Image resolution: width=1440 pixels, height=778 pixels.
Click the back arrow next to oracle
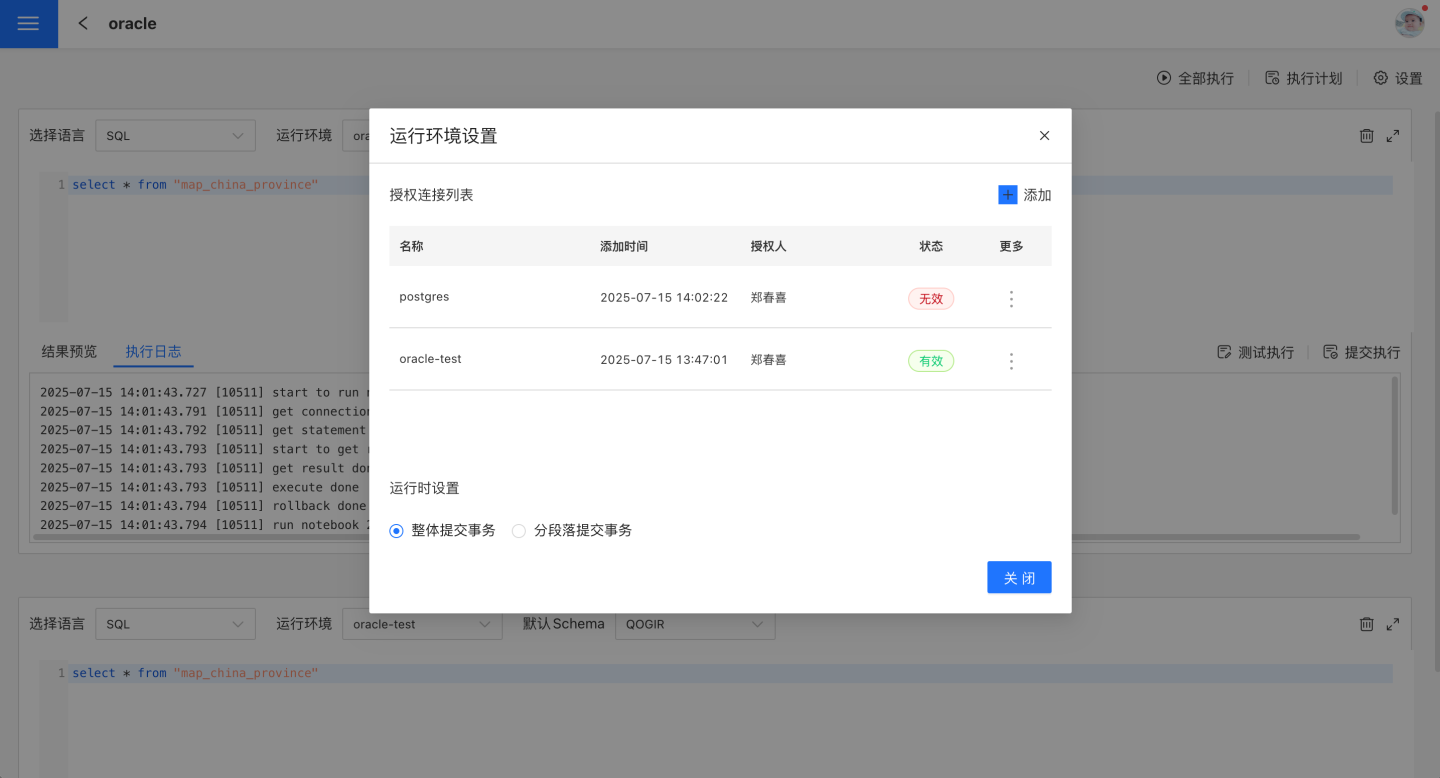pyautogui.click(x=83, y=23)
